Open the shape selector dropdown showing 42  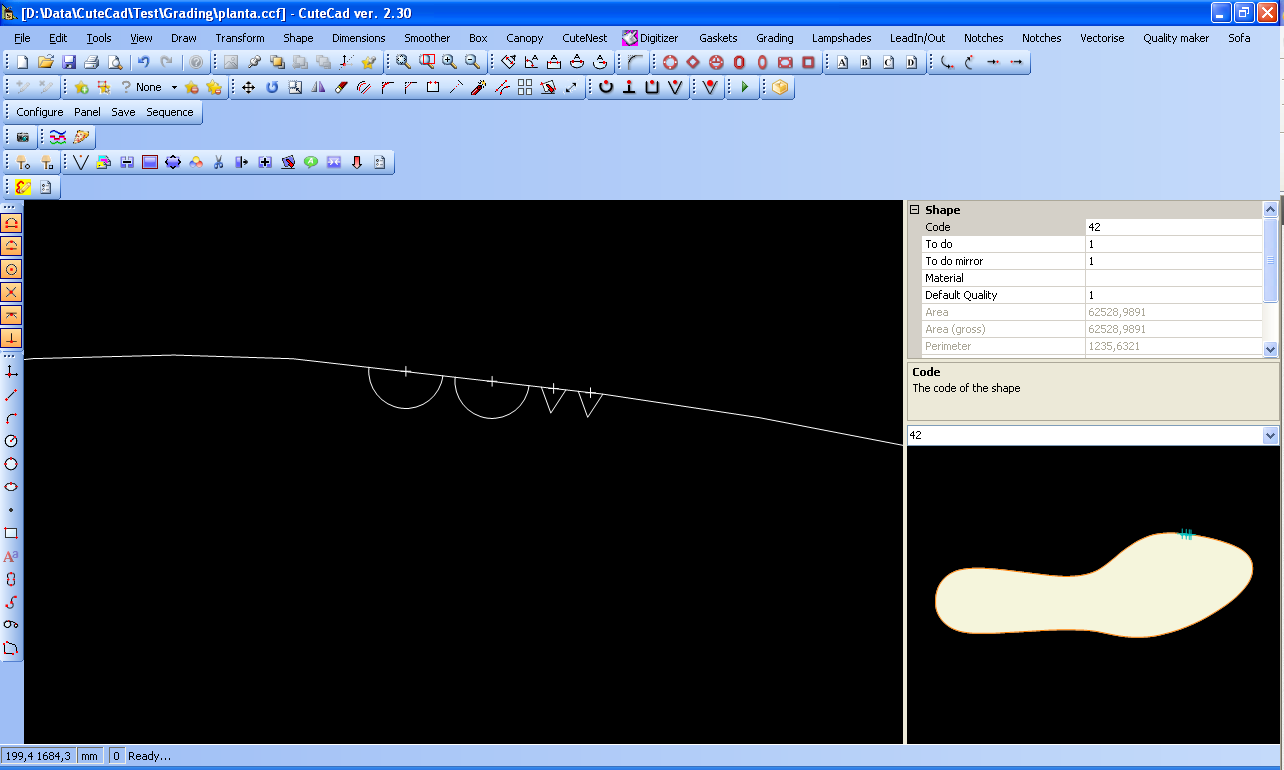click(x=1270, y=435)
